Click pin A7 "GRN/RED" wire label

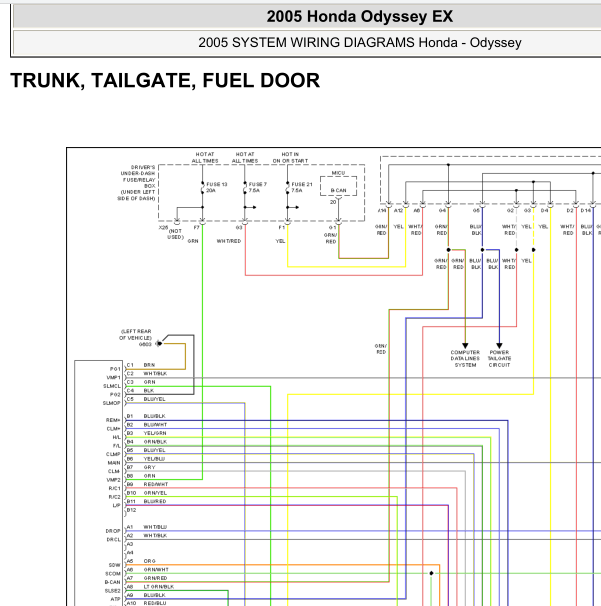pyautogui.click(x=155, y=578)
